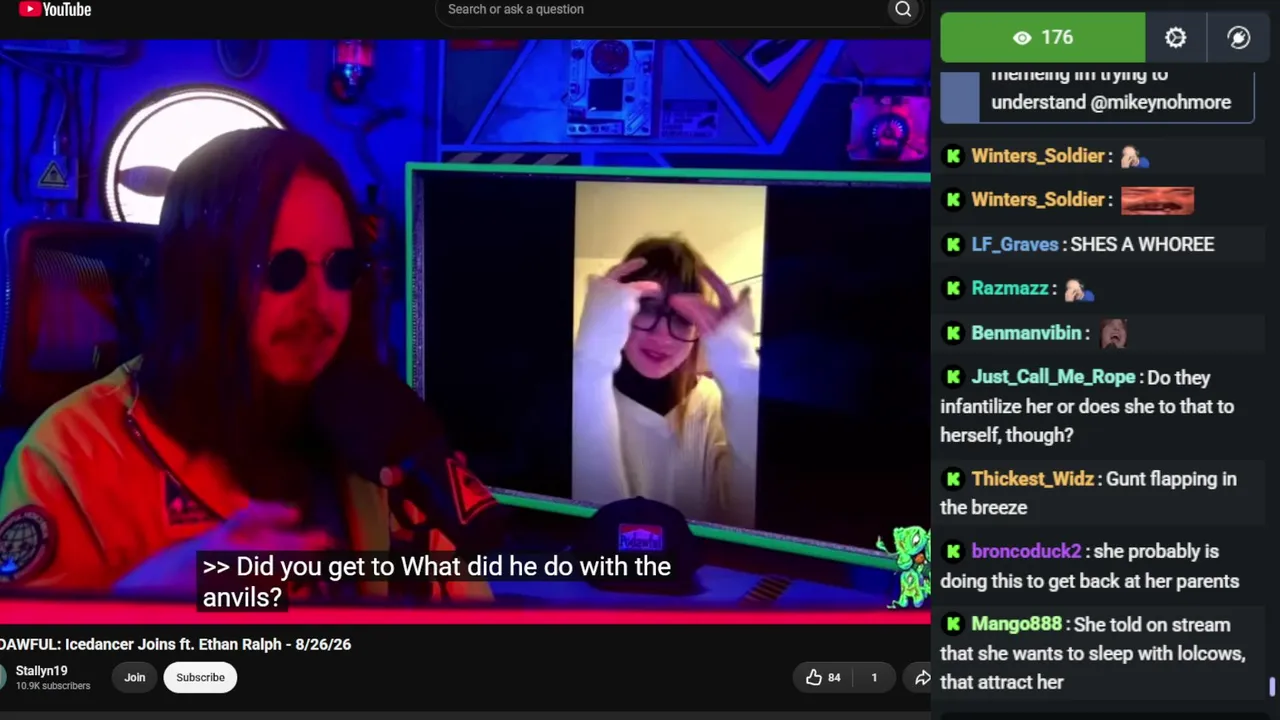Click Mango888 username in chat

1017,624
